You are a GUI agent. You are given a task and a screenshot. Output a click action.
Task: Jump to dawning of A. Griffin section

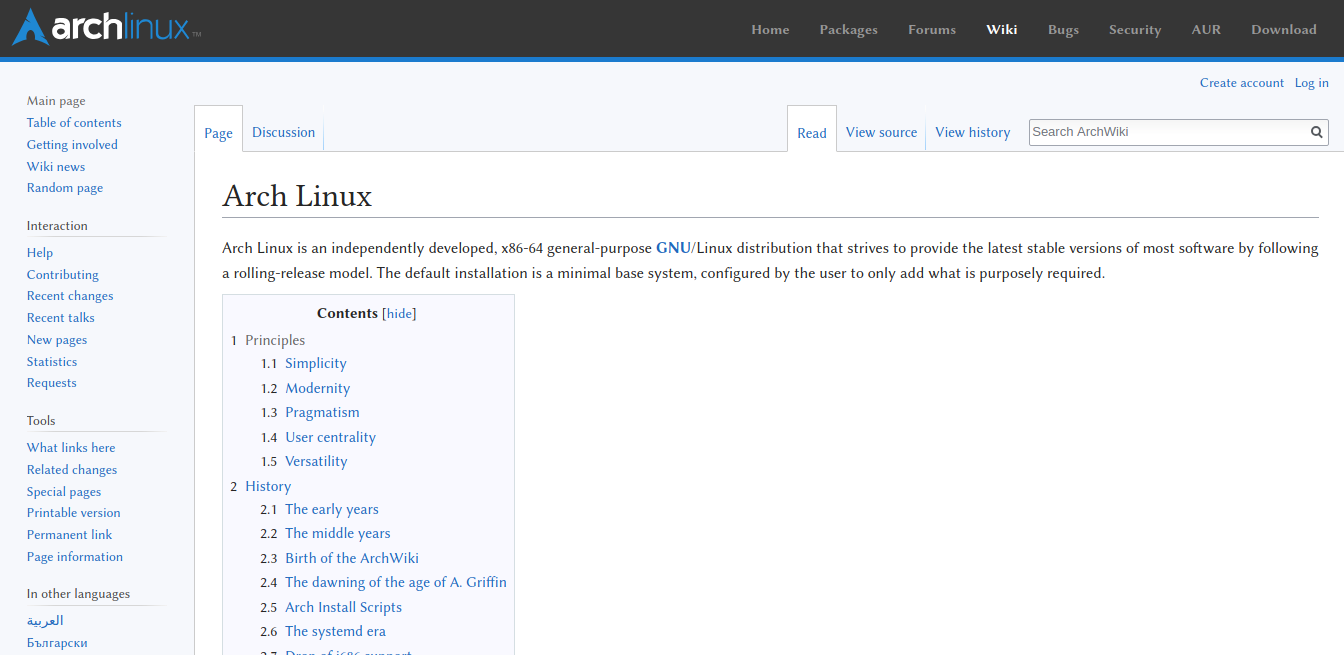coord(384,583)
